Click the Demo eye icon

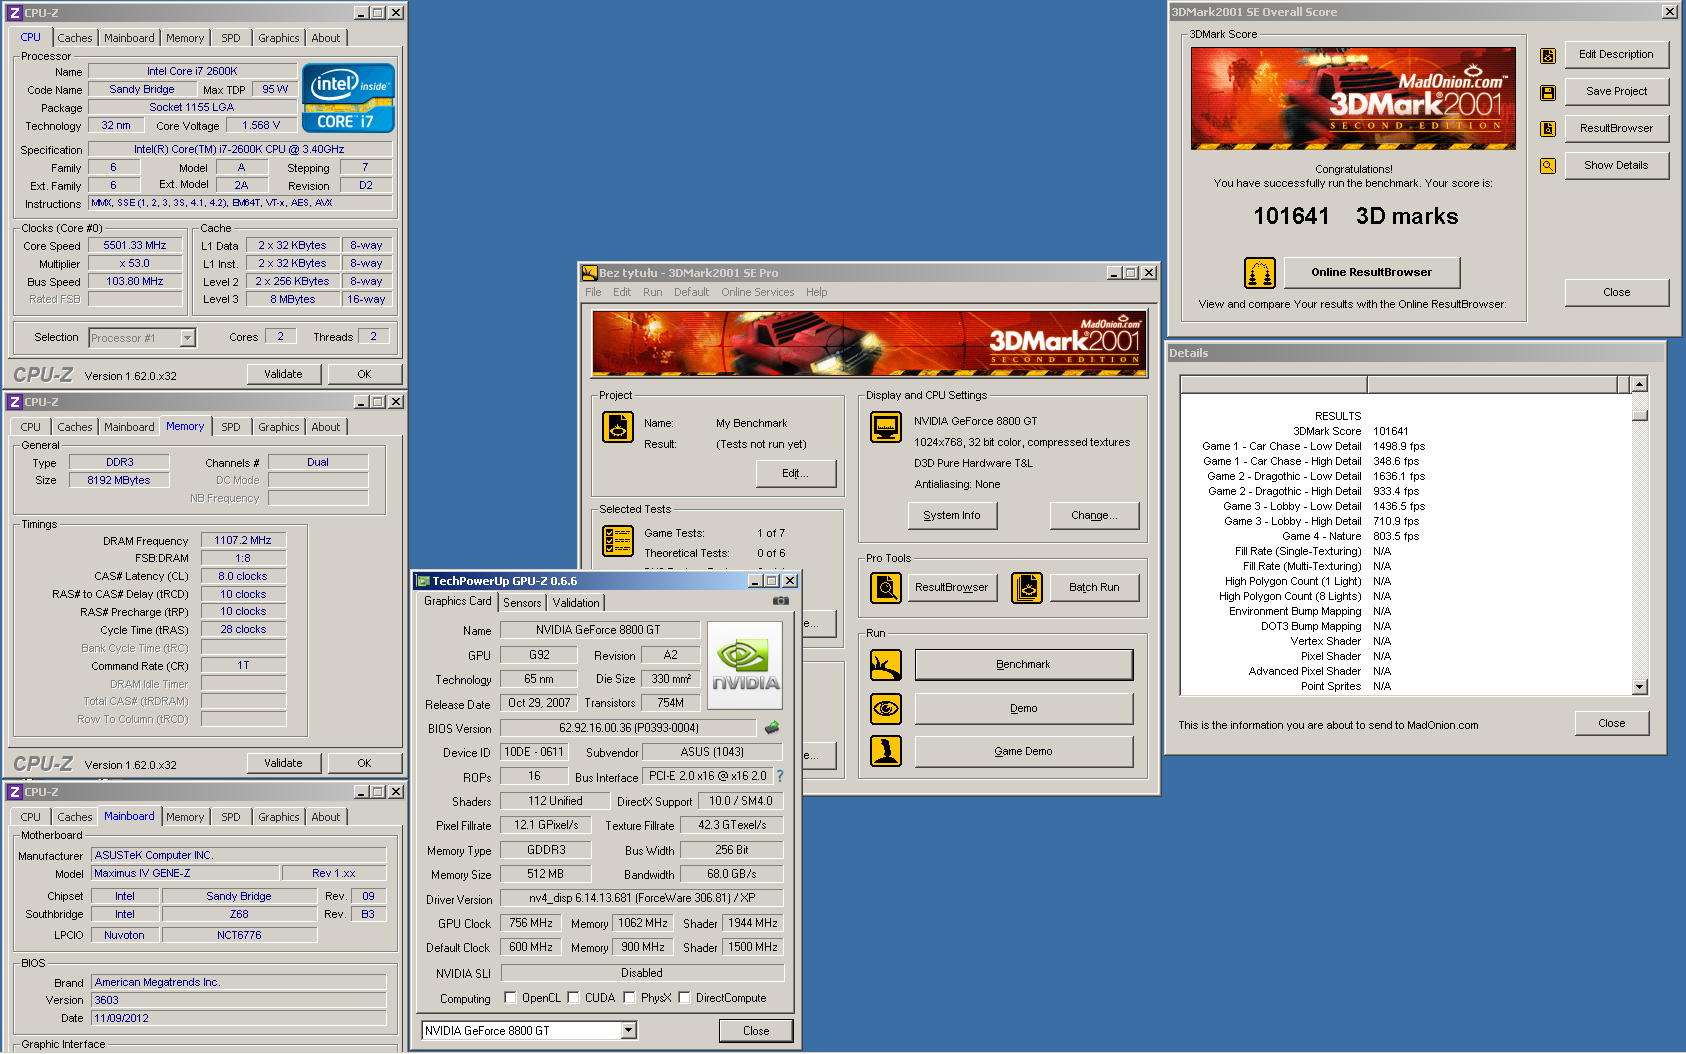coord(886,709)
